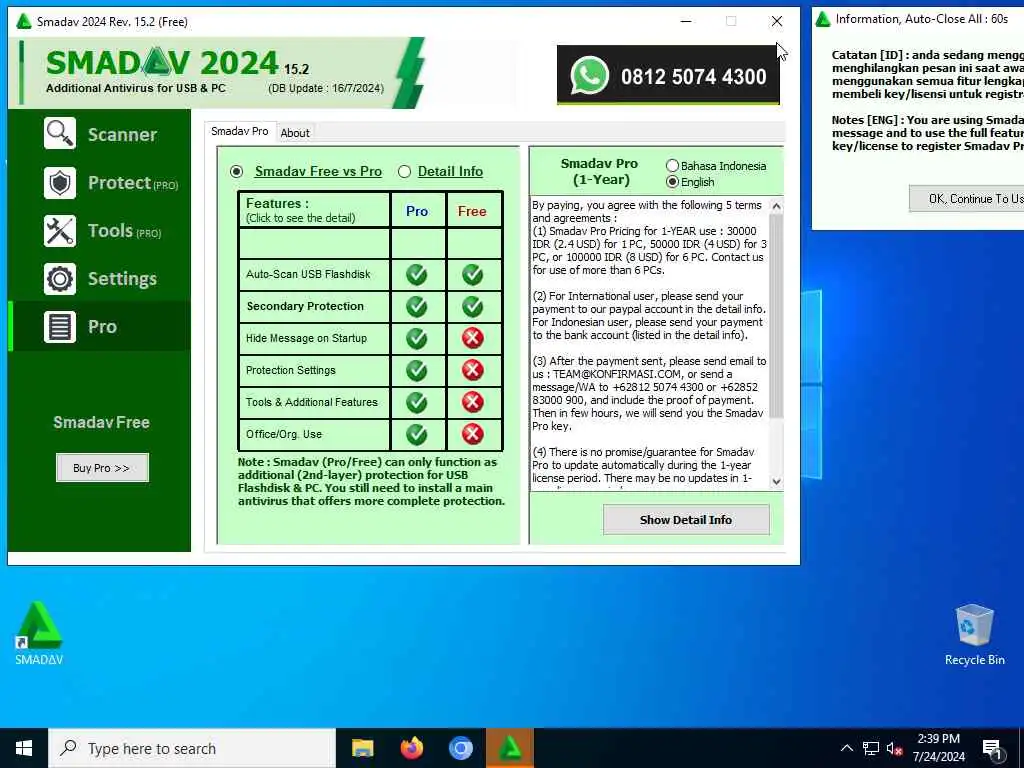Switch to the Smadav Pro tab
This screenshot has height=768, width=1024.
tap(240, 131)
